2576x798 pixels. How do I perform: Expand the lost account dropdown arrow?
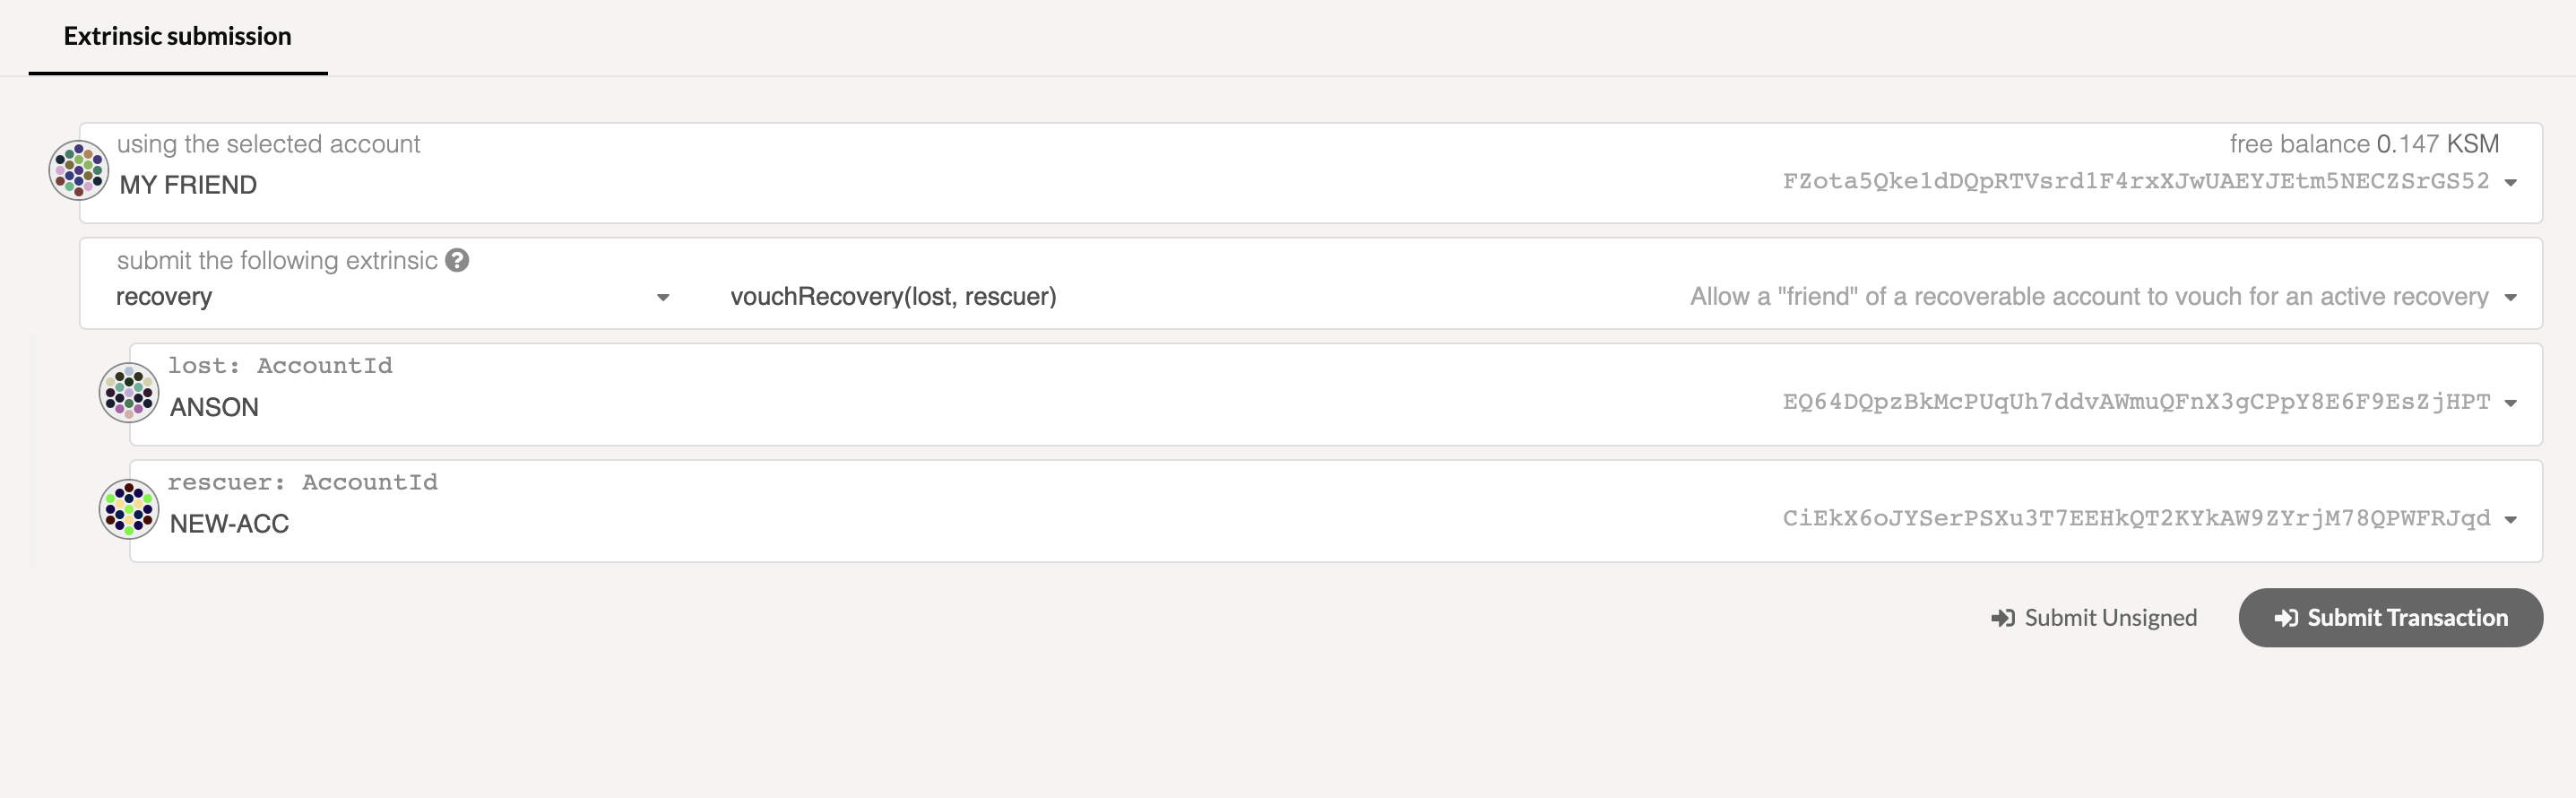(2510, 403)
